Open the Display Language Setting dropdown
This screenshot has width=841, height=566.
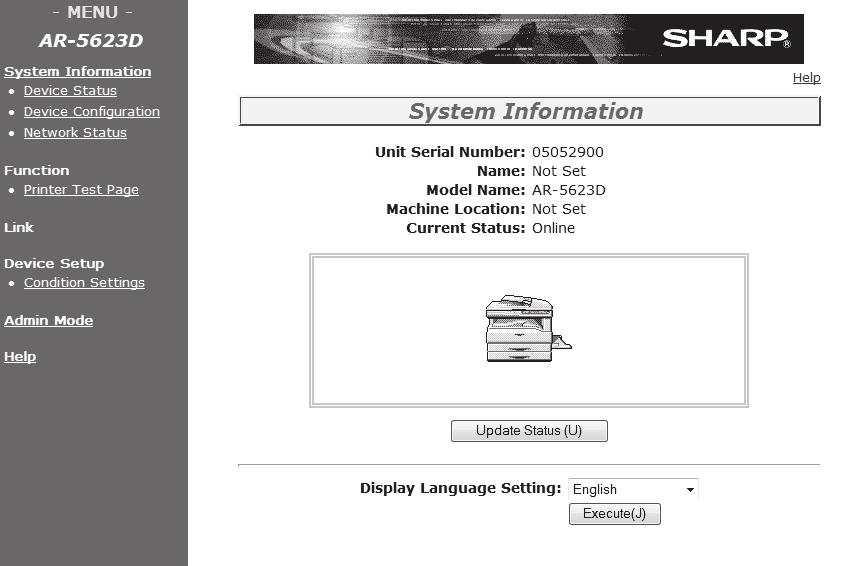tap(633, 489)
